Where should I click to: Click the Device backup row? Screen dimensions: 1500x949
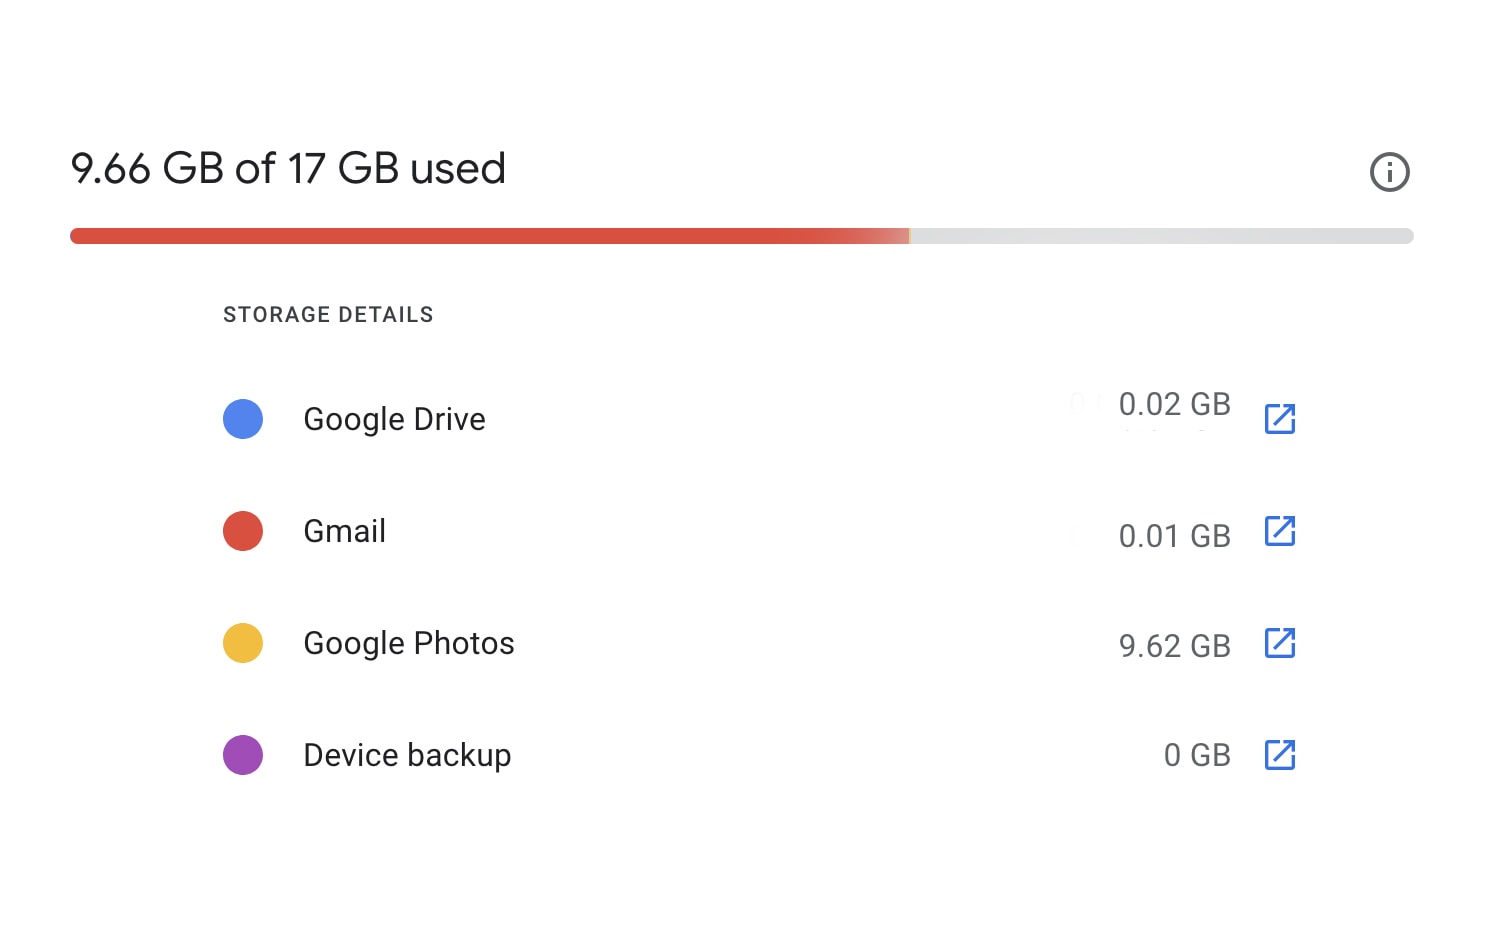coord(406,755)
